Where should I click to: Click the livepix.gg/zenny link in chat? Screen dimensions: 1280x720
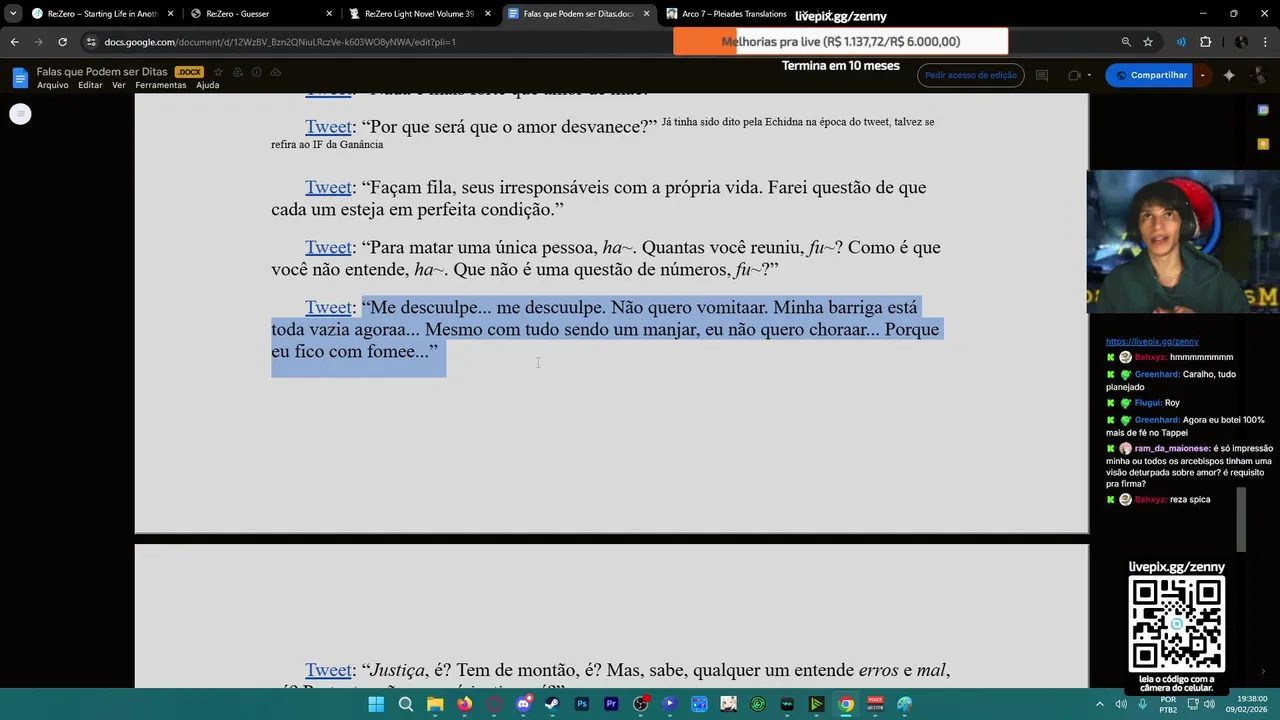[x=1152, y=342]
